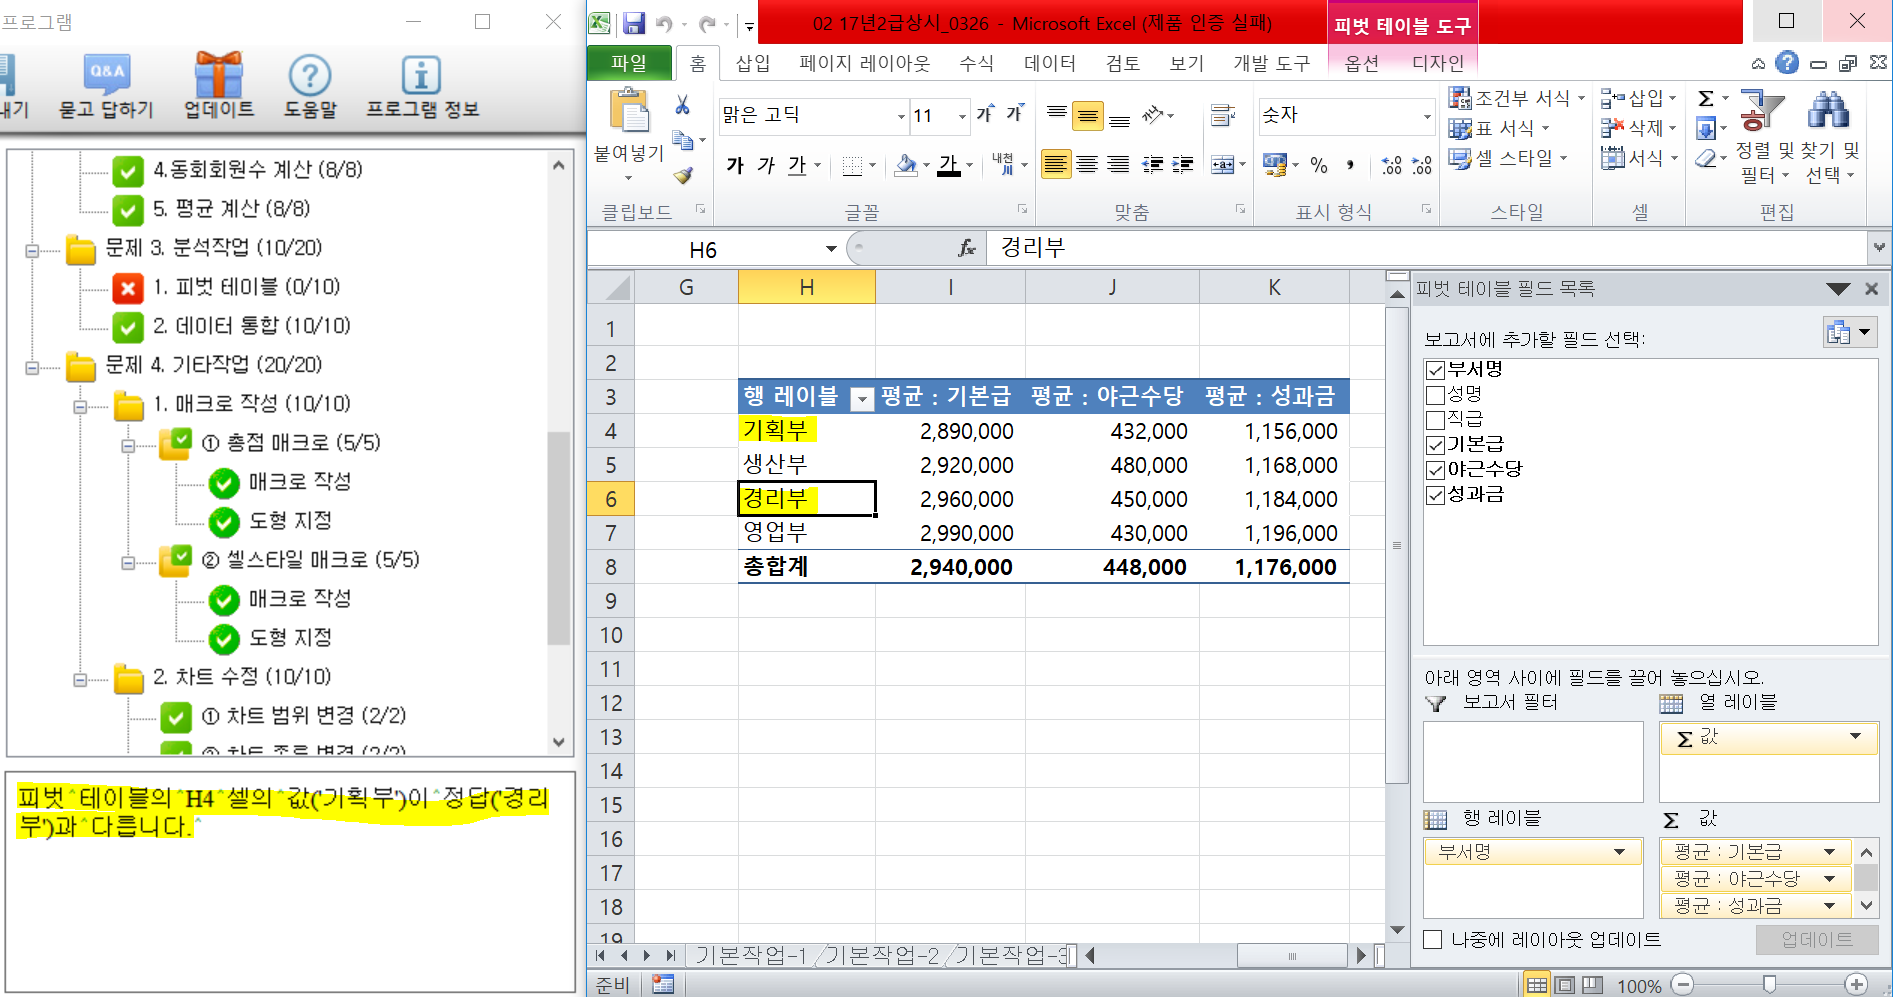
Task: Uncheck the 야근수당 field checkbox
Action: [1436, 470]
